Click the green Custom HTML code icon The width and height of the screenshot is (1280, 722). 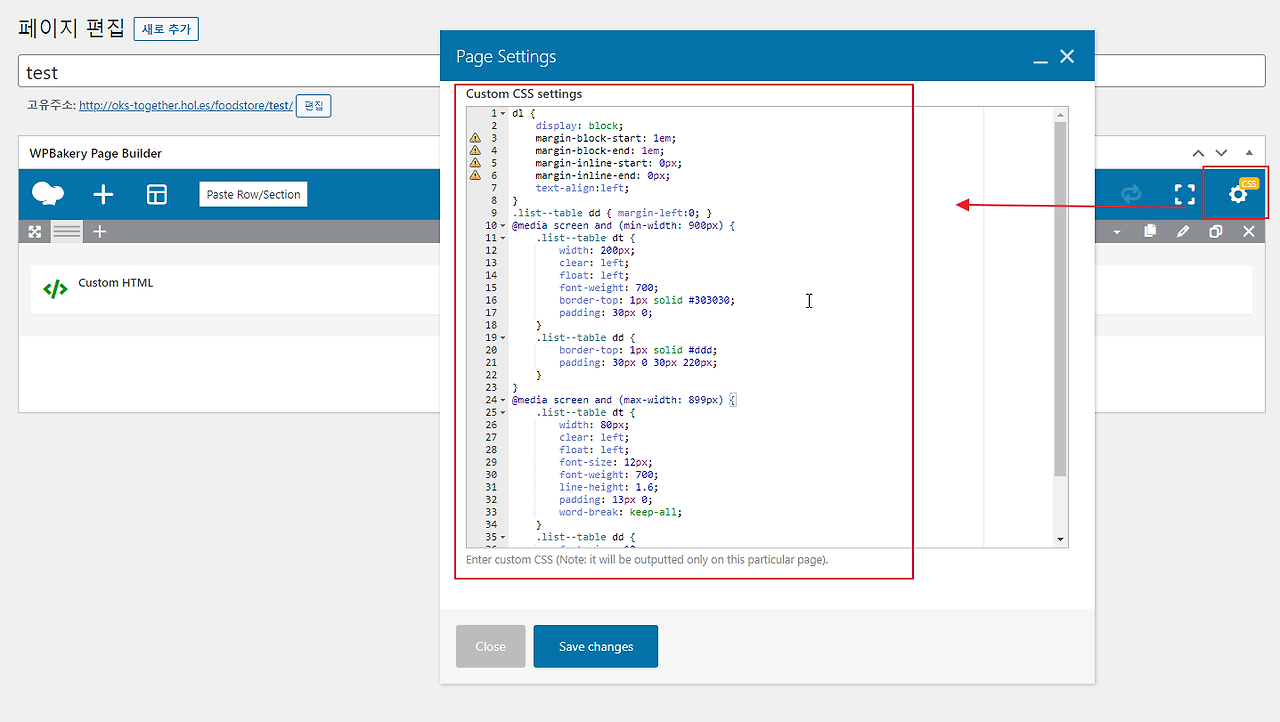click(x=55, y=290)
